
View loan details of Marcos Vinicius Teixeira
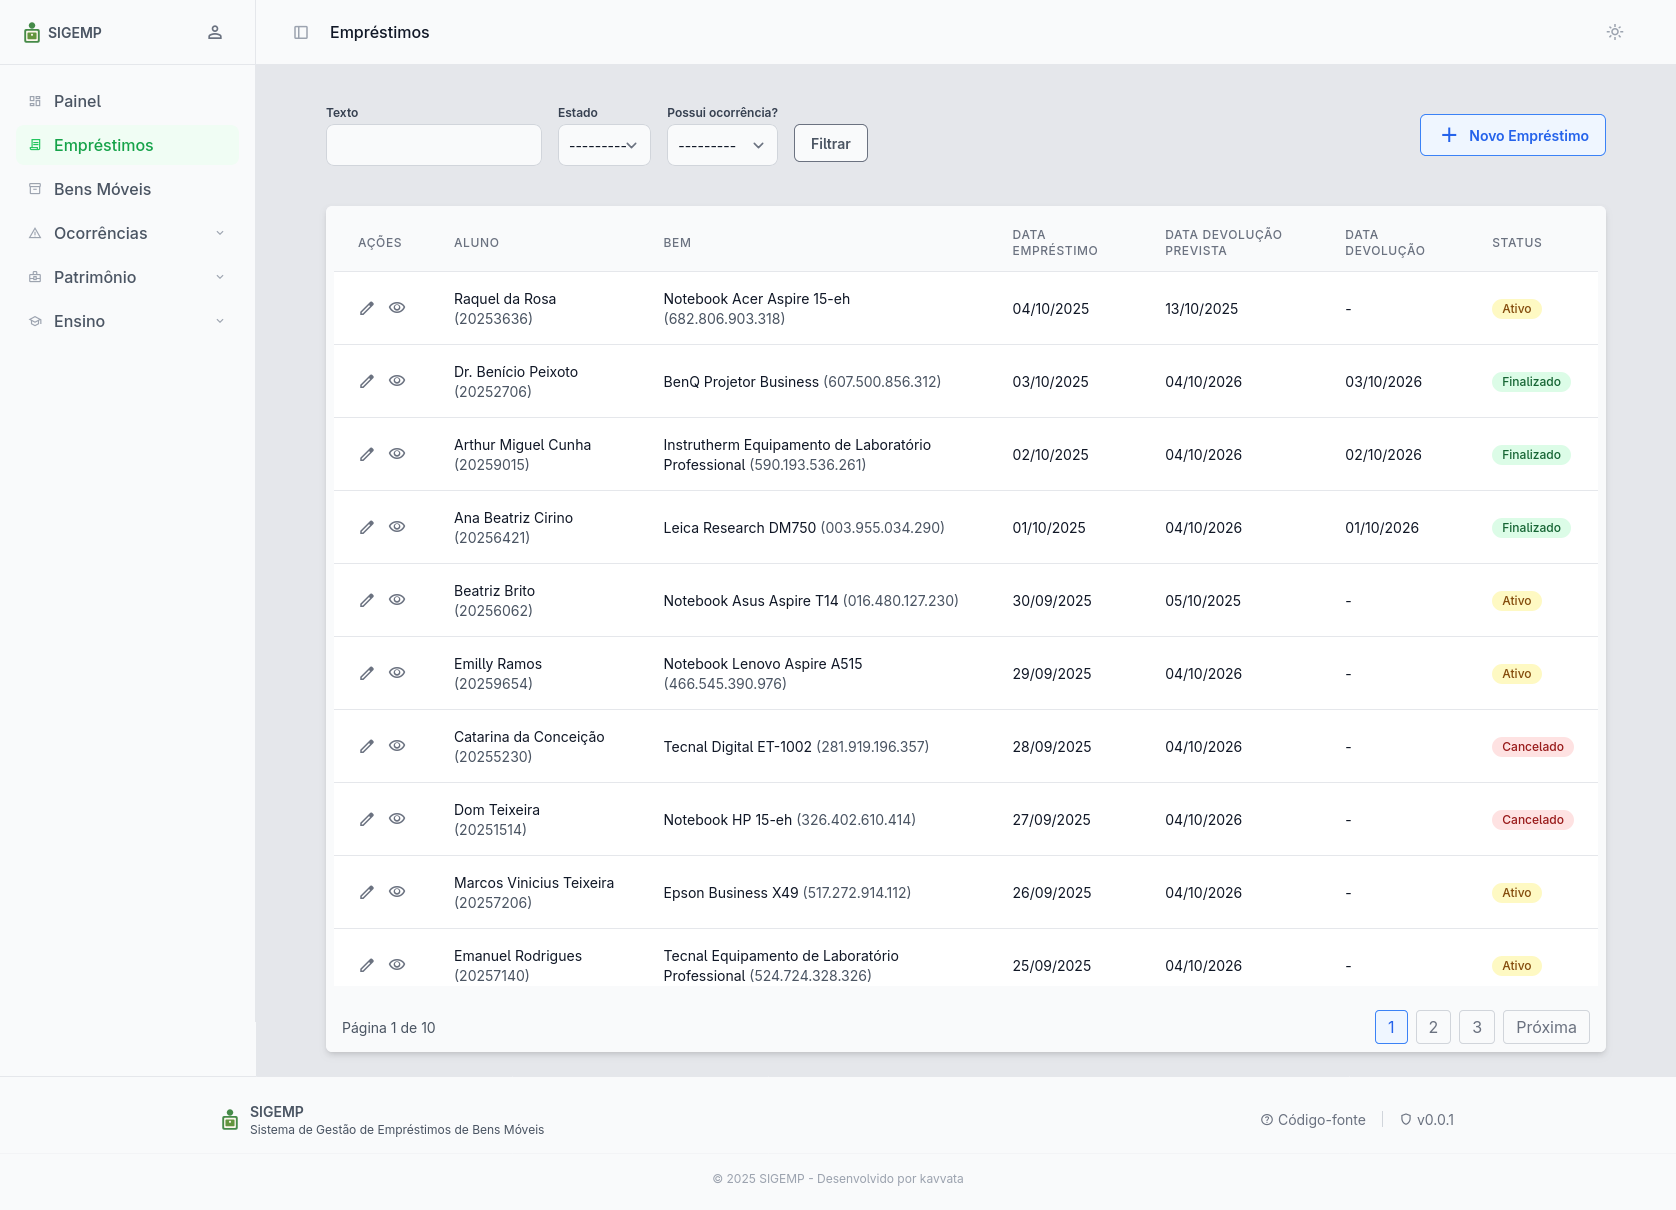click(x=397, y=892)
